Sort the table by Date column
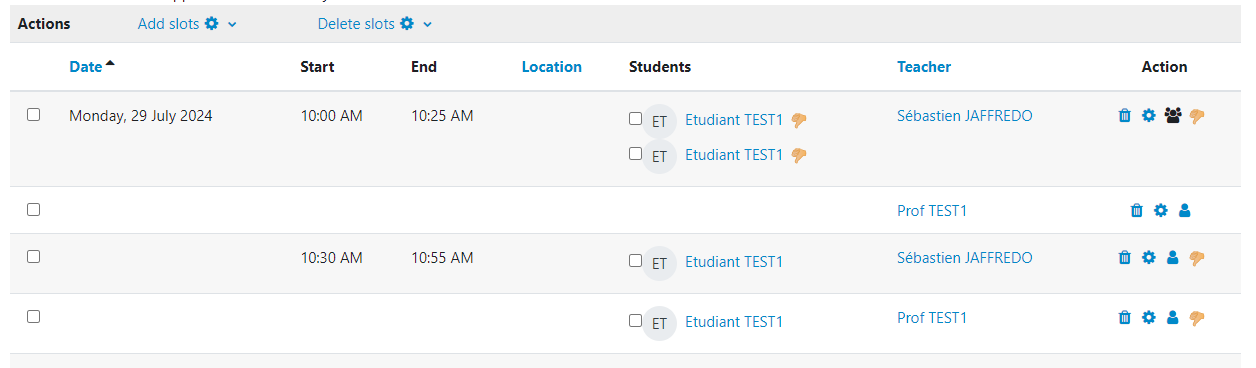The image size is (1256, 368). (86, 67)
